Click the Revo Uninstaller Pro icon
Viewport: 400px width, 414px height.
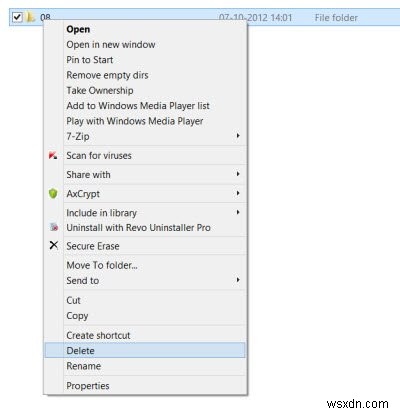coord(54,227)
